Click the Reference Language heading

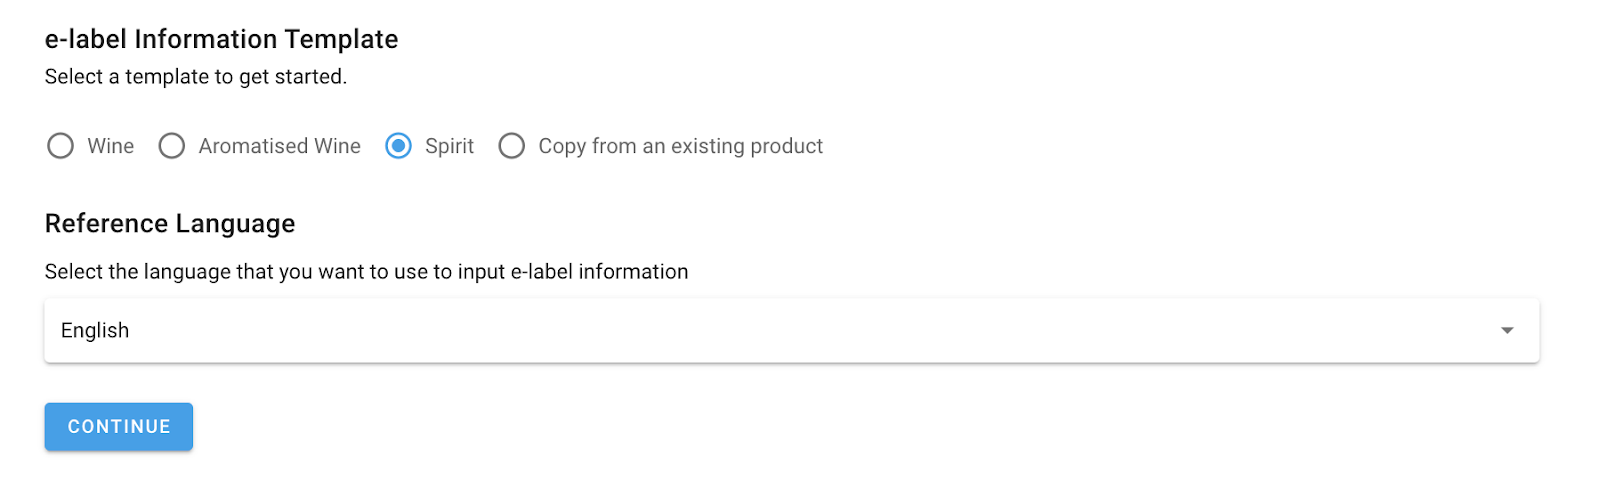tap(170, 223)
